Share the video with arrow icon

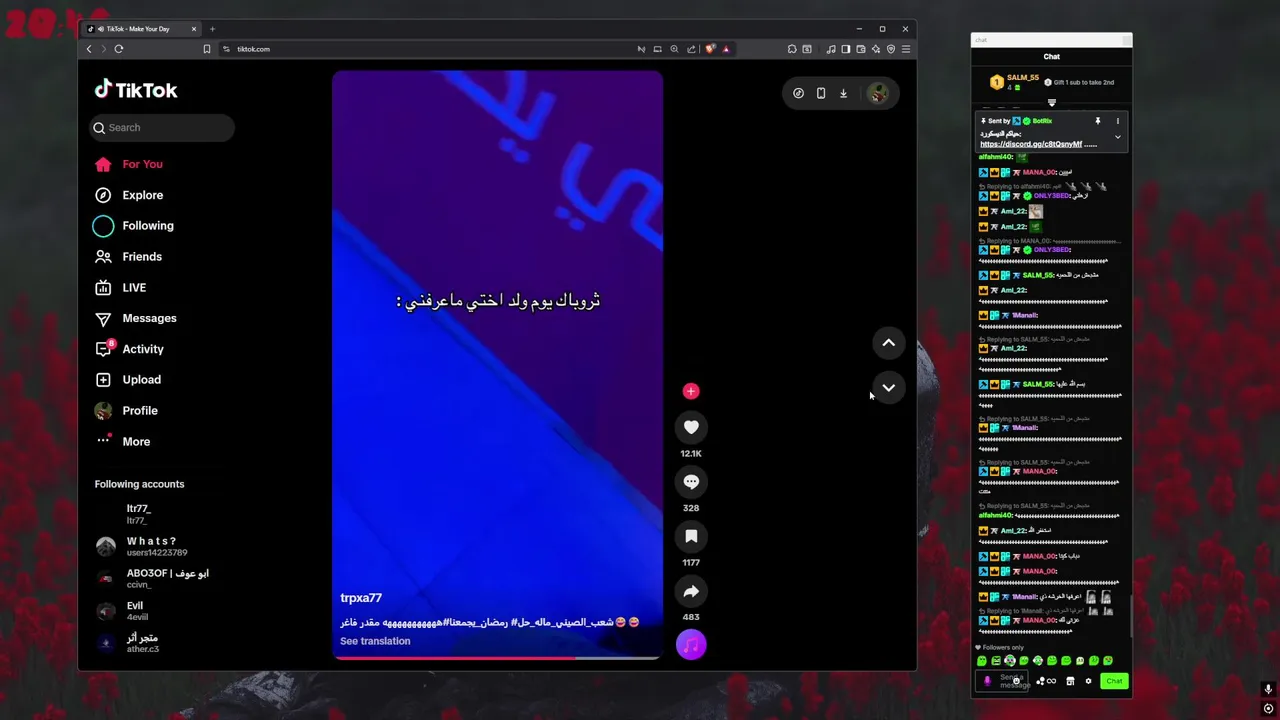click(691, 592)
